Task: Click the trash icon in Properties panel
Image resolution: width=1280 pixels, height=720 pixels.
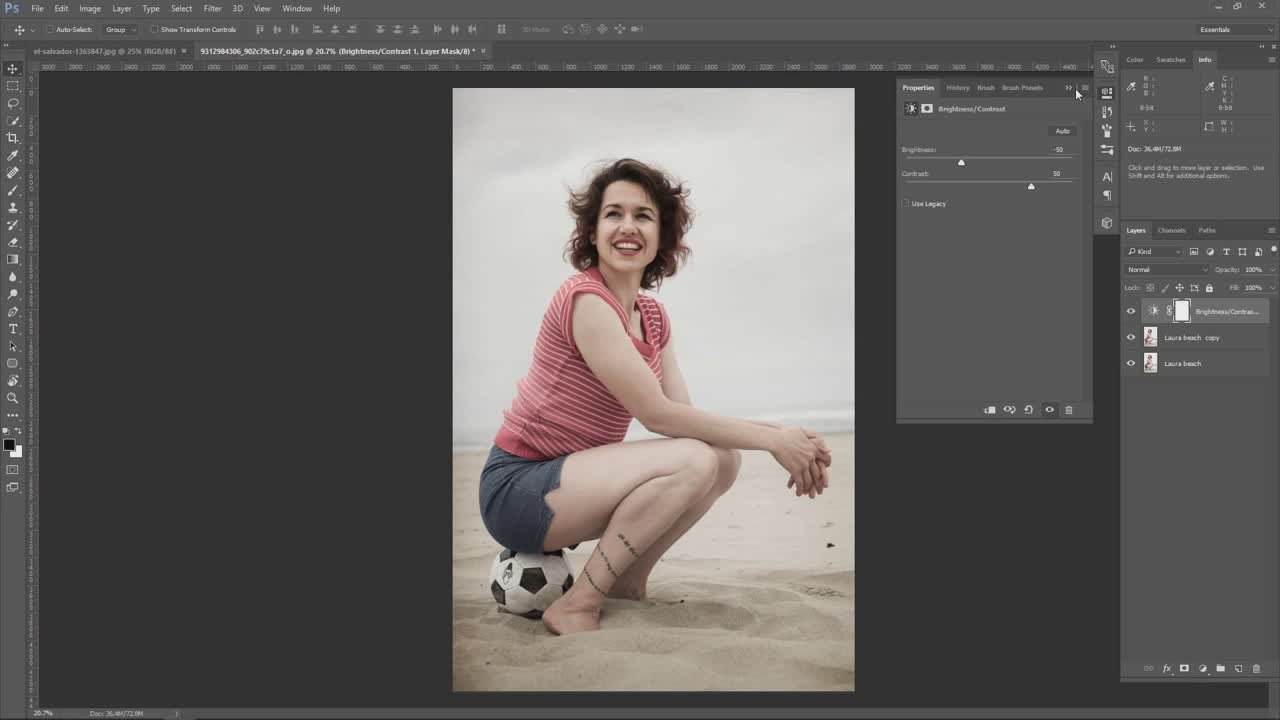Action: click(1068, 410)
